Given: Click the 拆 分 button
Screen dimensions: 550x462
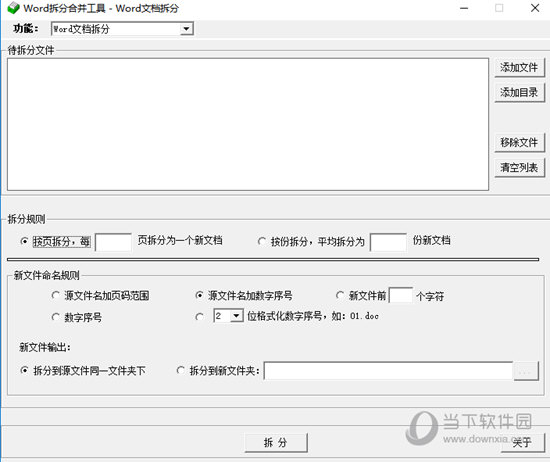Looking at the screenshot, I should pos(276,443).
